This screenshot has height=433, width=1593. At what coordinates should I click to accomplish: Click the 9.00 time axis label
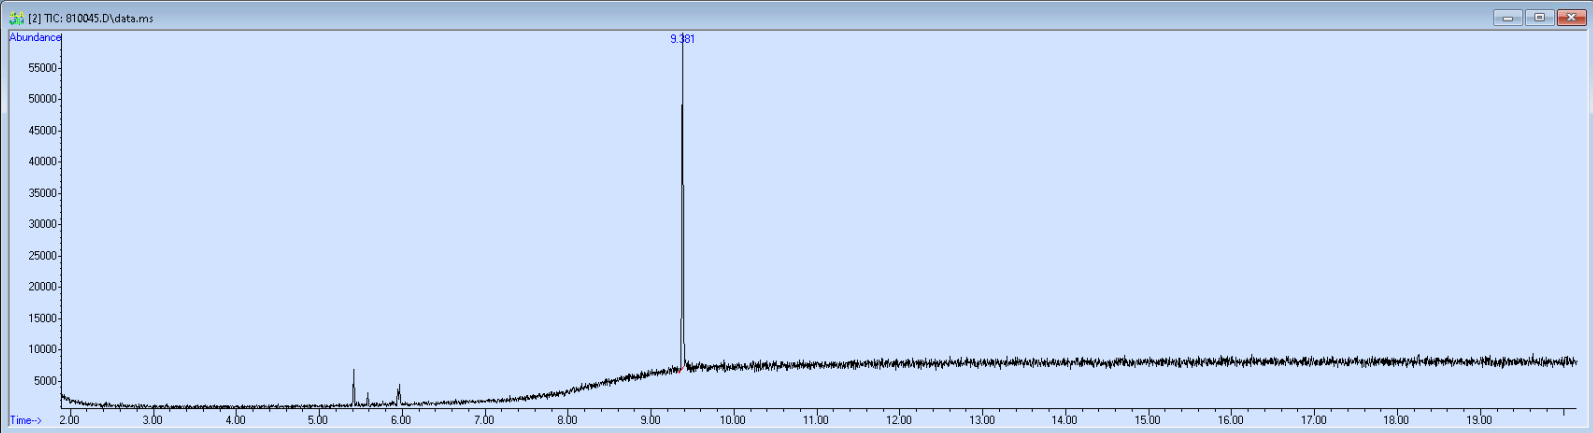(650, 420)
